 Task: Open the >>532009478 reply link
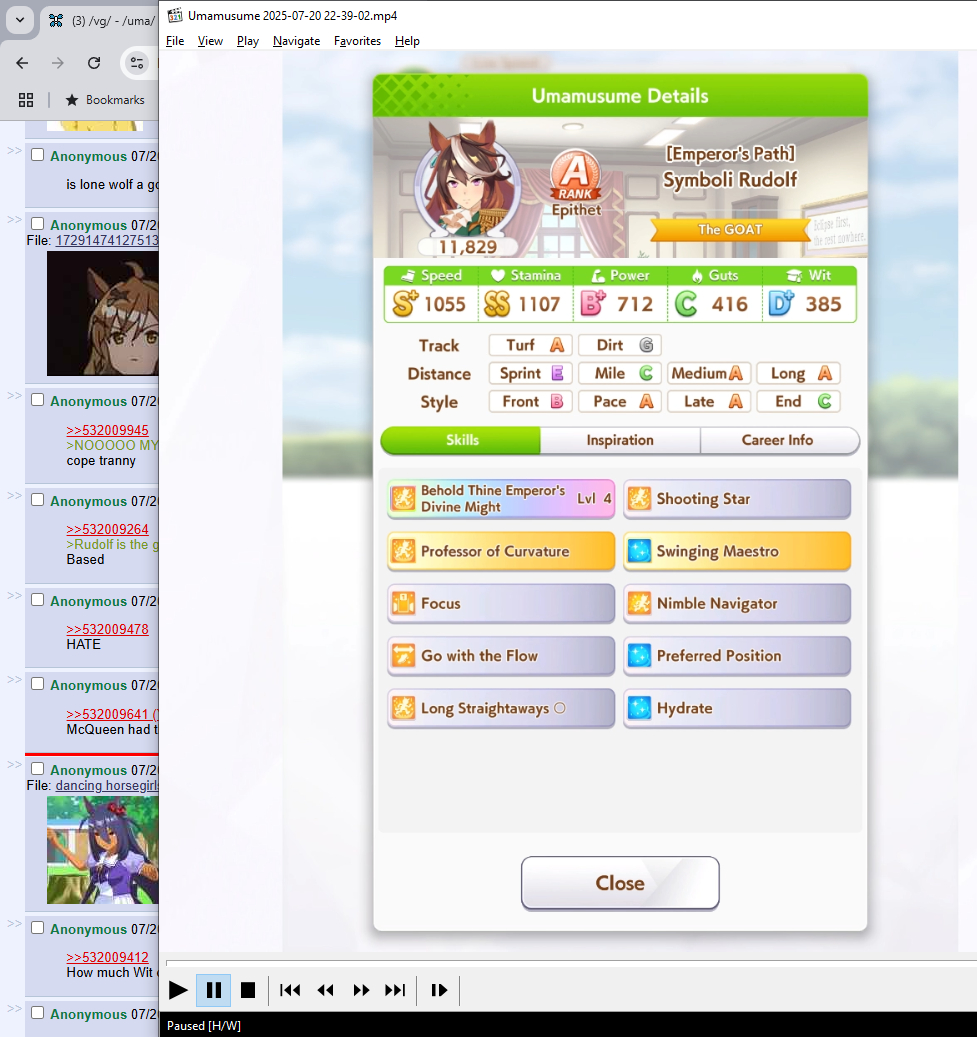coord(107,629)
